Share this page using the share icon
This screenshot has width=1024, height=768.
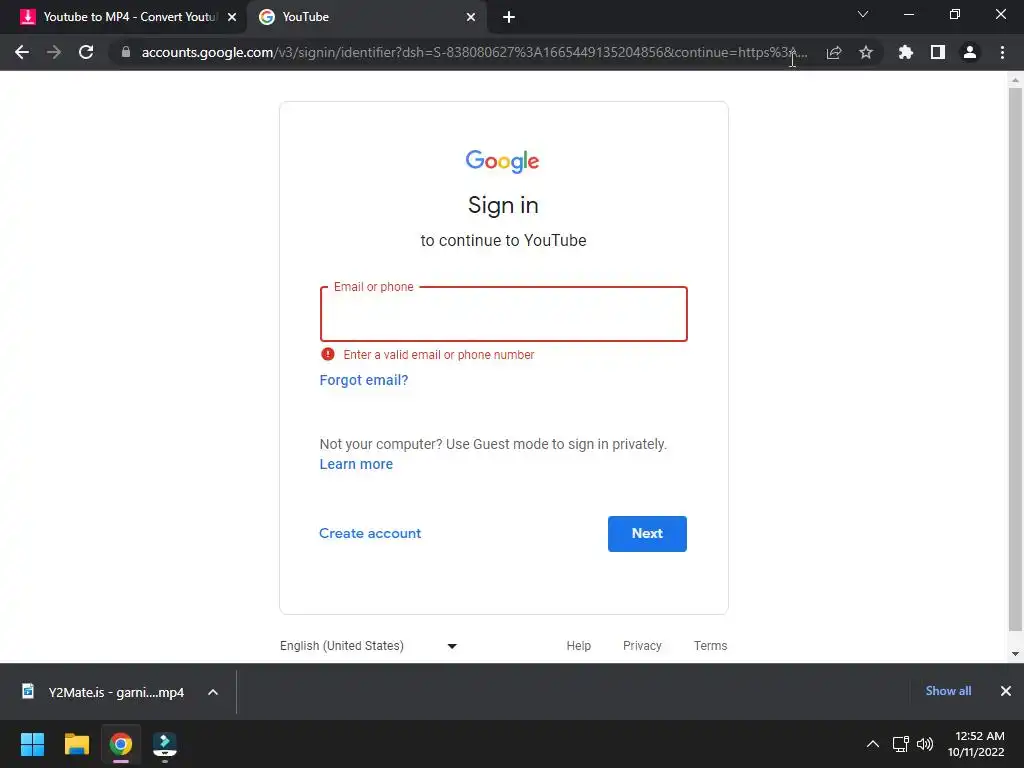pyautogui.click(x=833, y=52)
